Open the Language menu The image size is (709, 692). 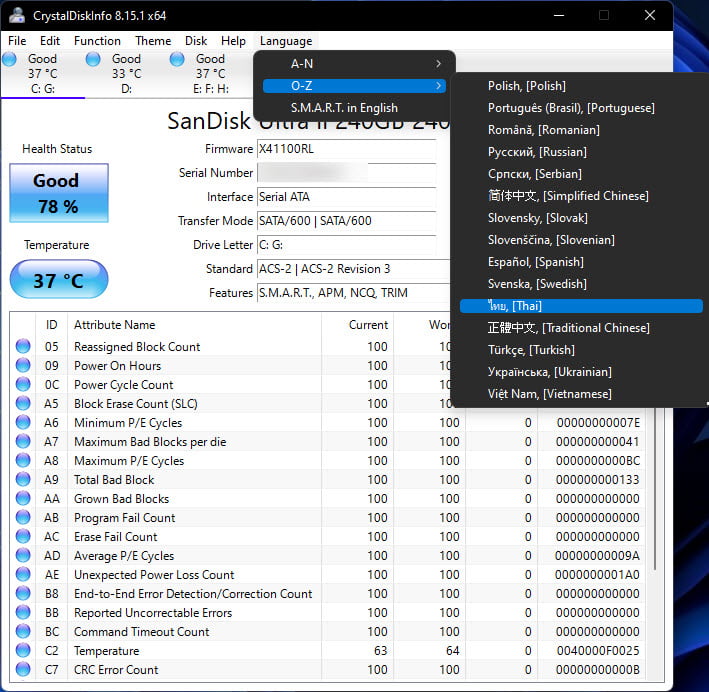point(286,41)
